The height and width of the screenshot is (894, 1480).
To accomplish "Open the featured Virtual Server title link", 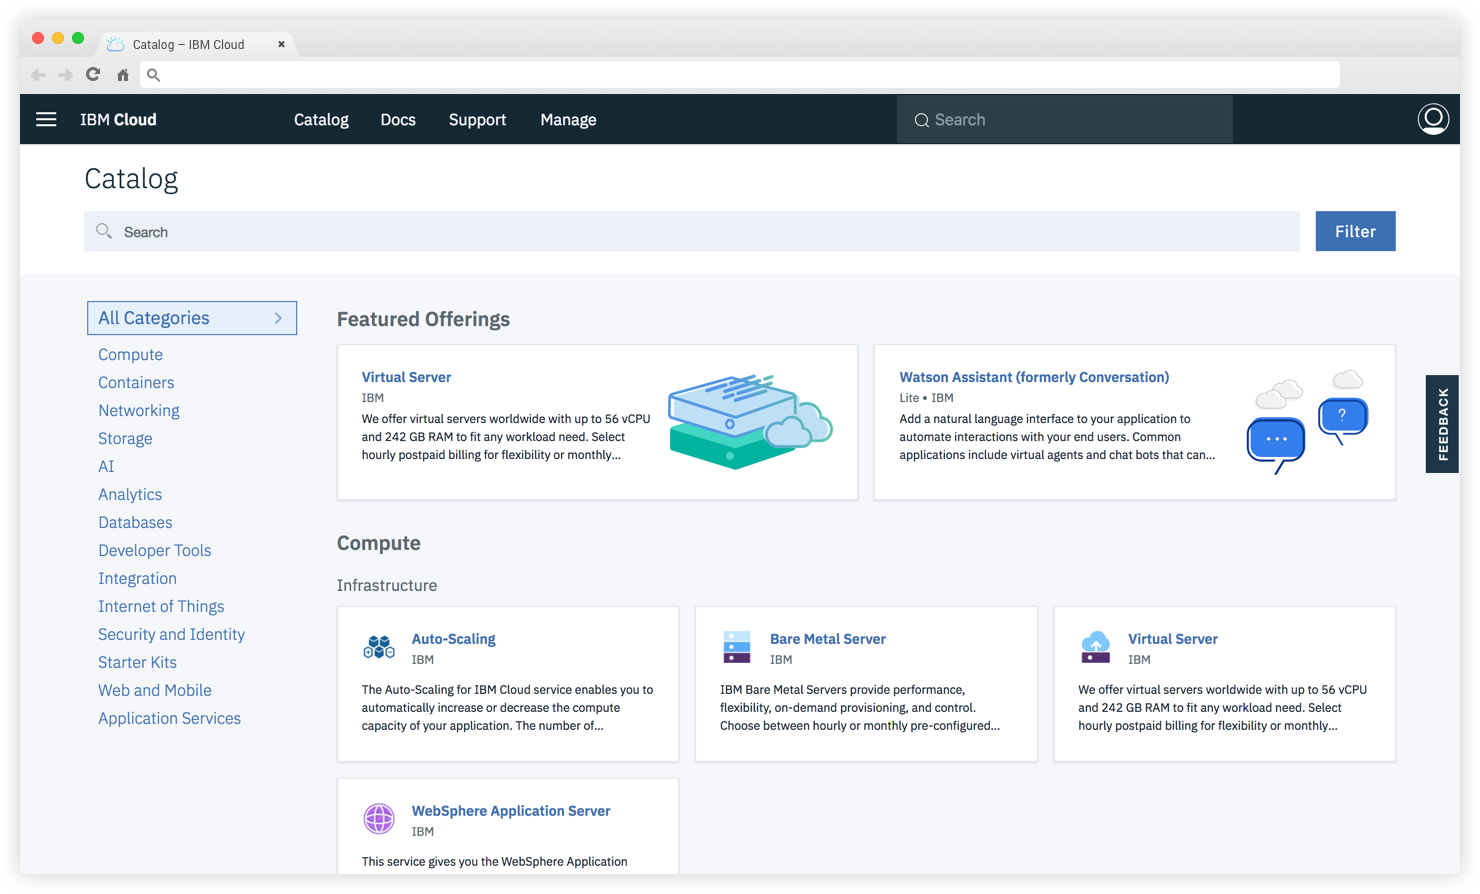I will (406, 377).
